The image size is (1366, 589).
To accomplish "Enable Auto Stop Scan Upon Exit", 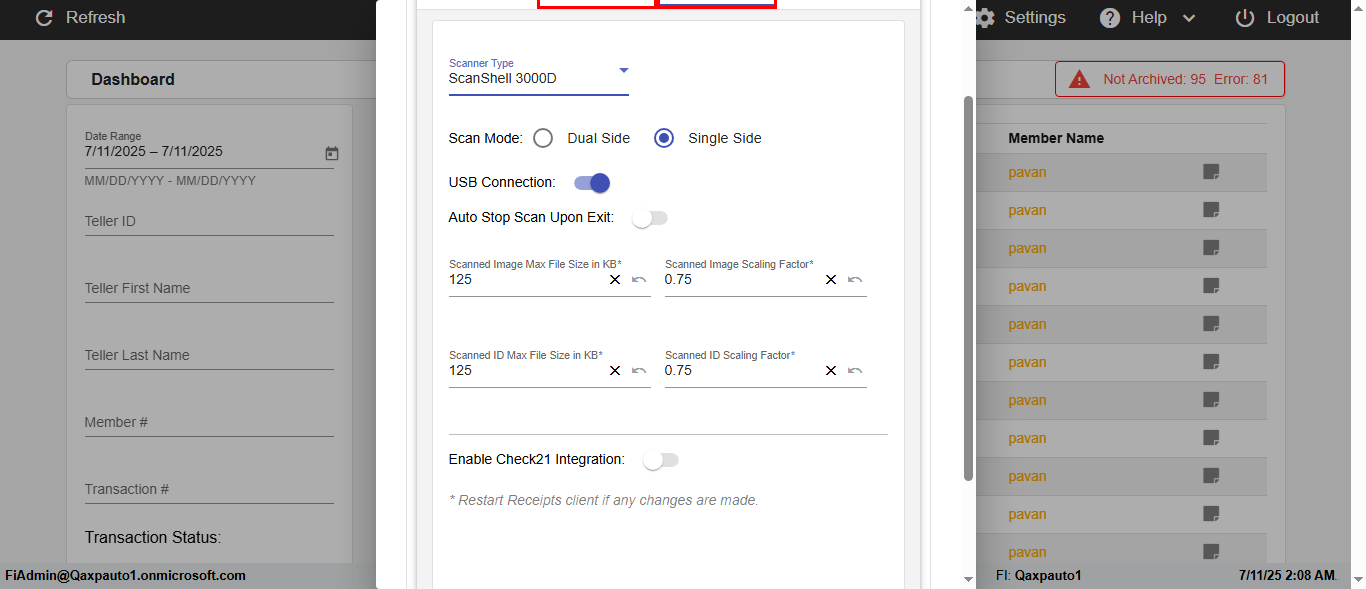I will coord(650,218).
